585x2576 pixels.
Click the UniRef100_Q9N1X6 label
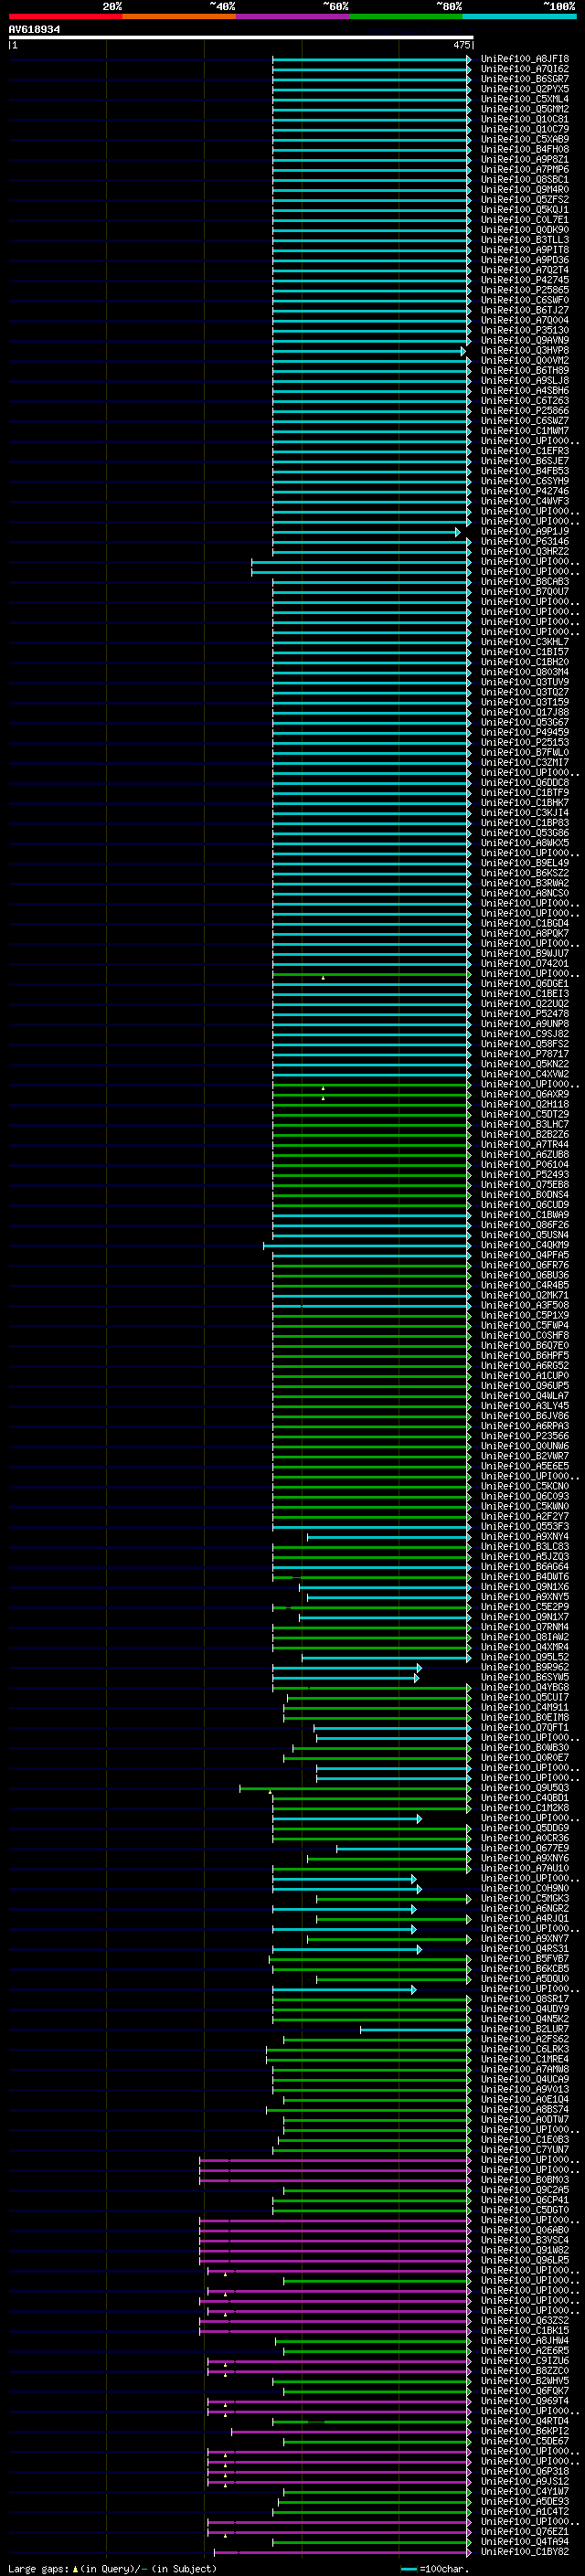(525, 1587)
